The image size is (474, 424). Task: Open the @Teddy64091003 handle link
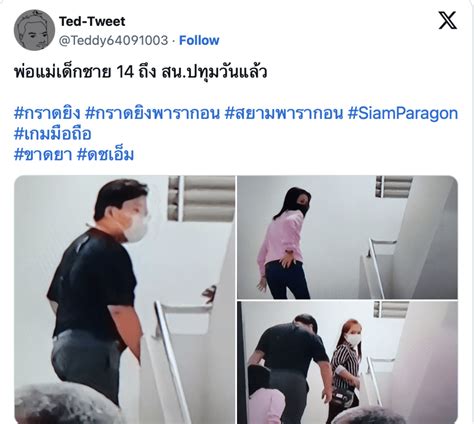coord(113,40)
